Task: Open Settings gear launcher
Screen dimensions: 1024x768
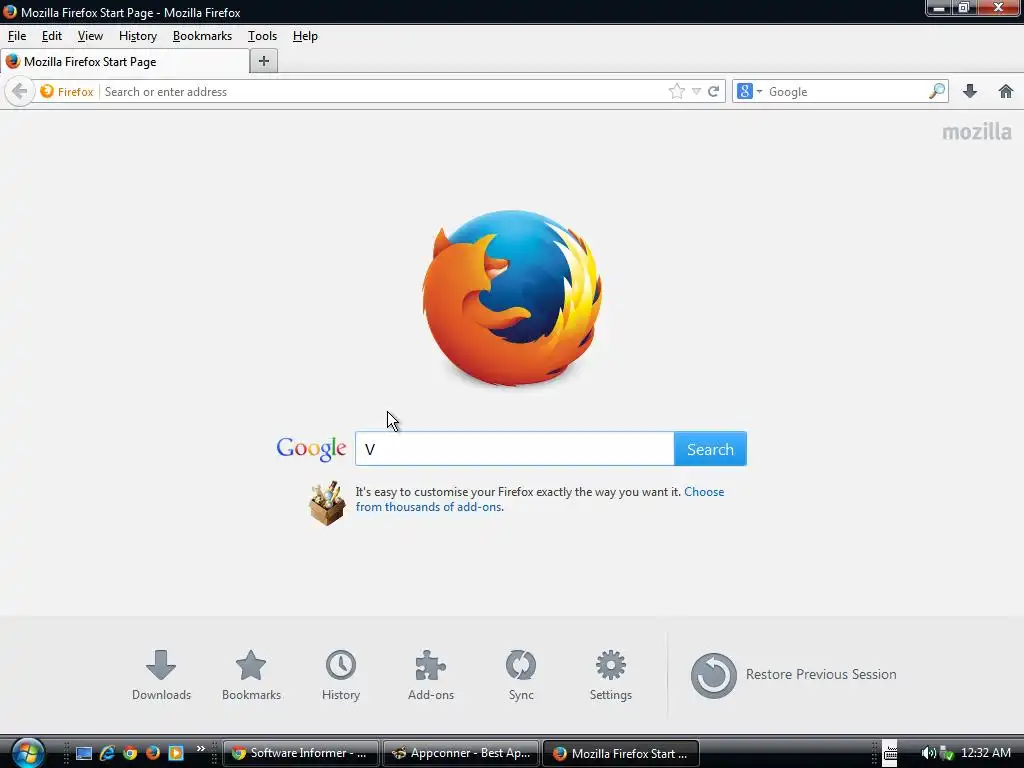Action: click(611, 675)
